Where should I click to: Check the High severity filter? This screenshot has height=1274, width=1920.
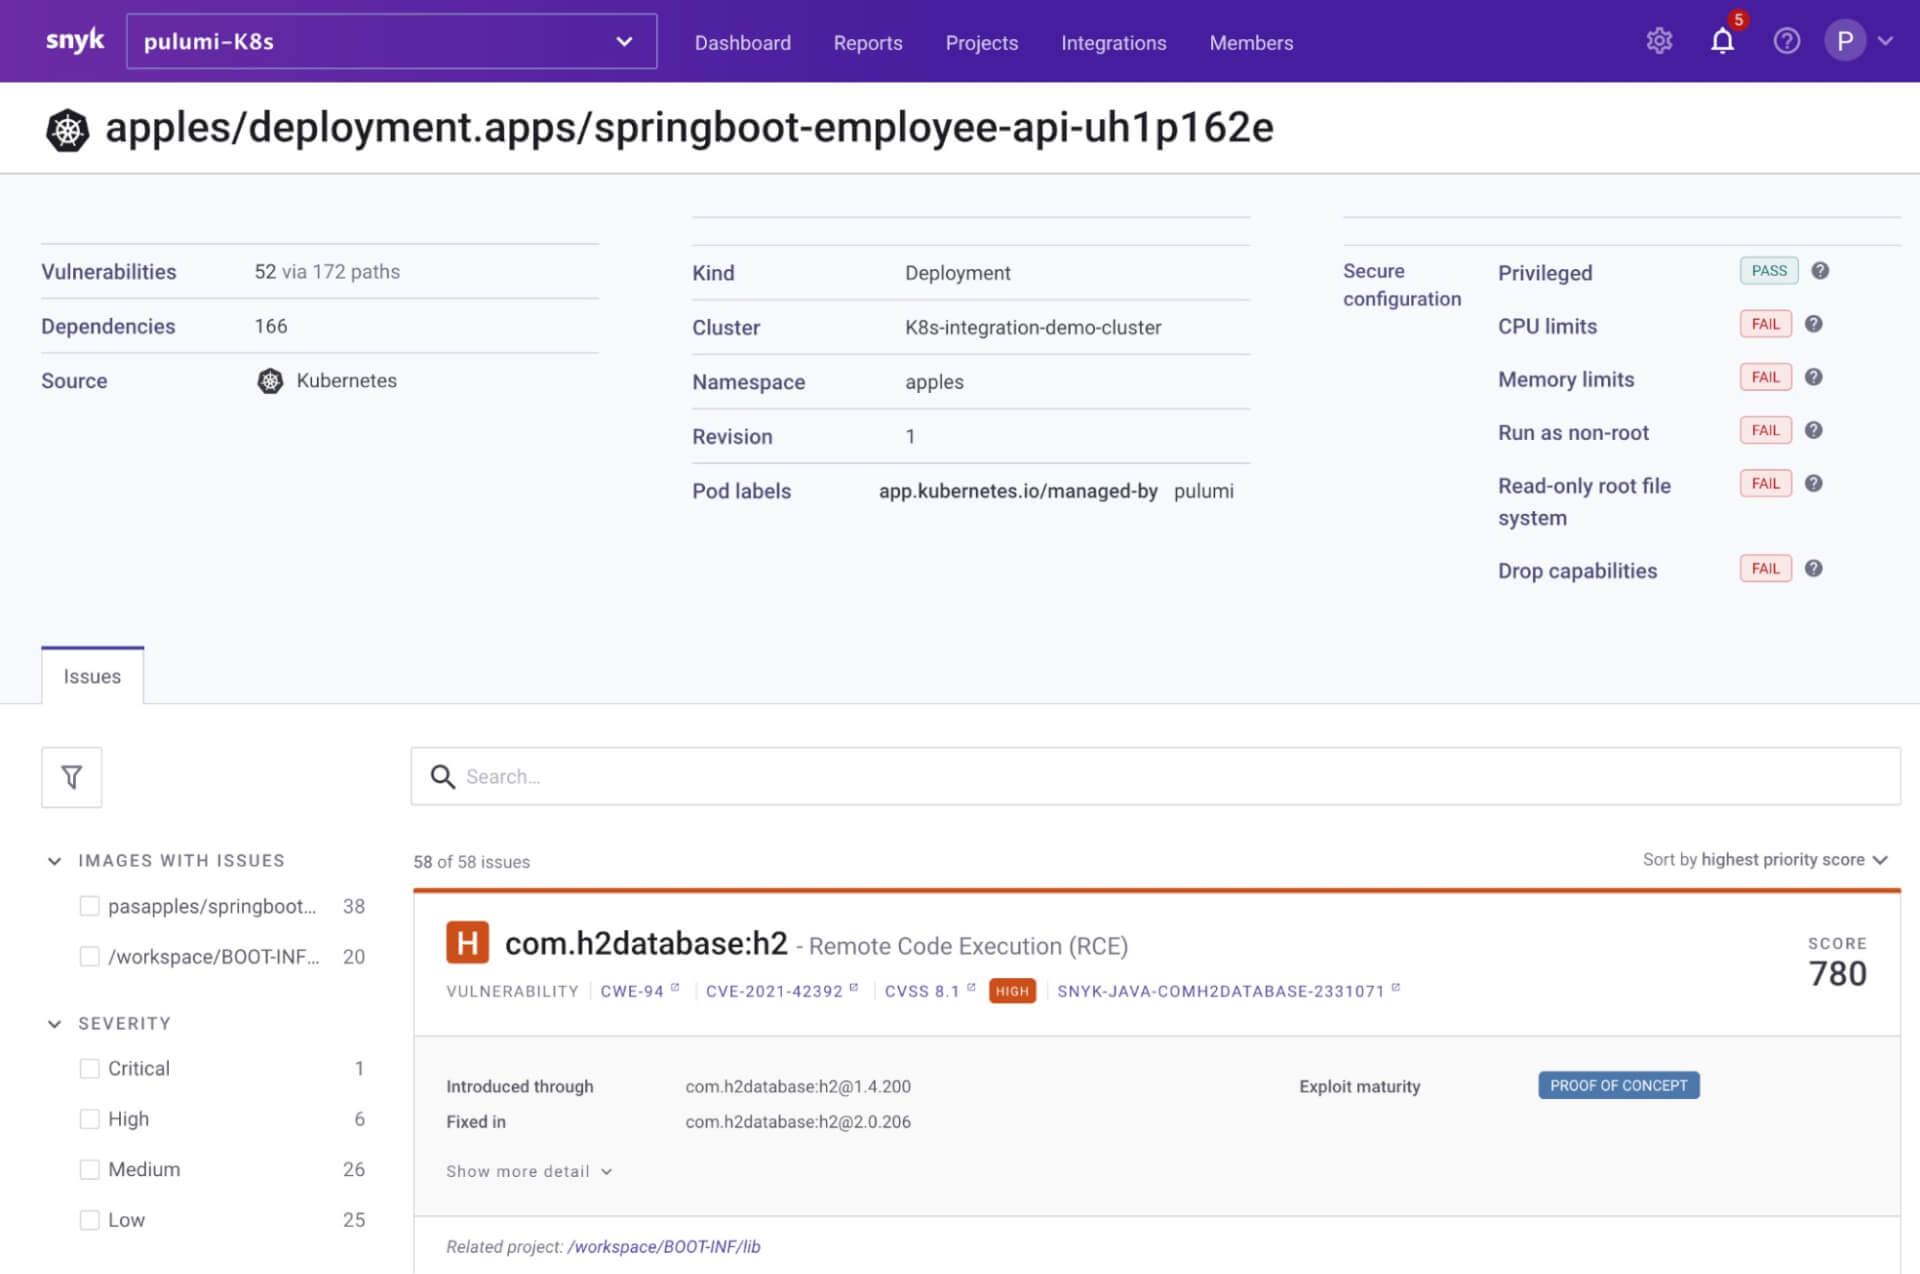tap(89, 1118)
